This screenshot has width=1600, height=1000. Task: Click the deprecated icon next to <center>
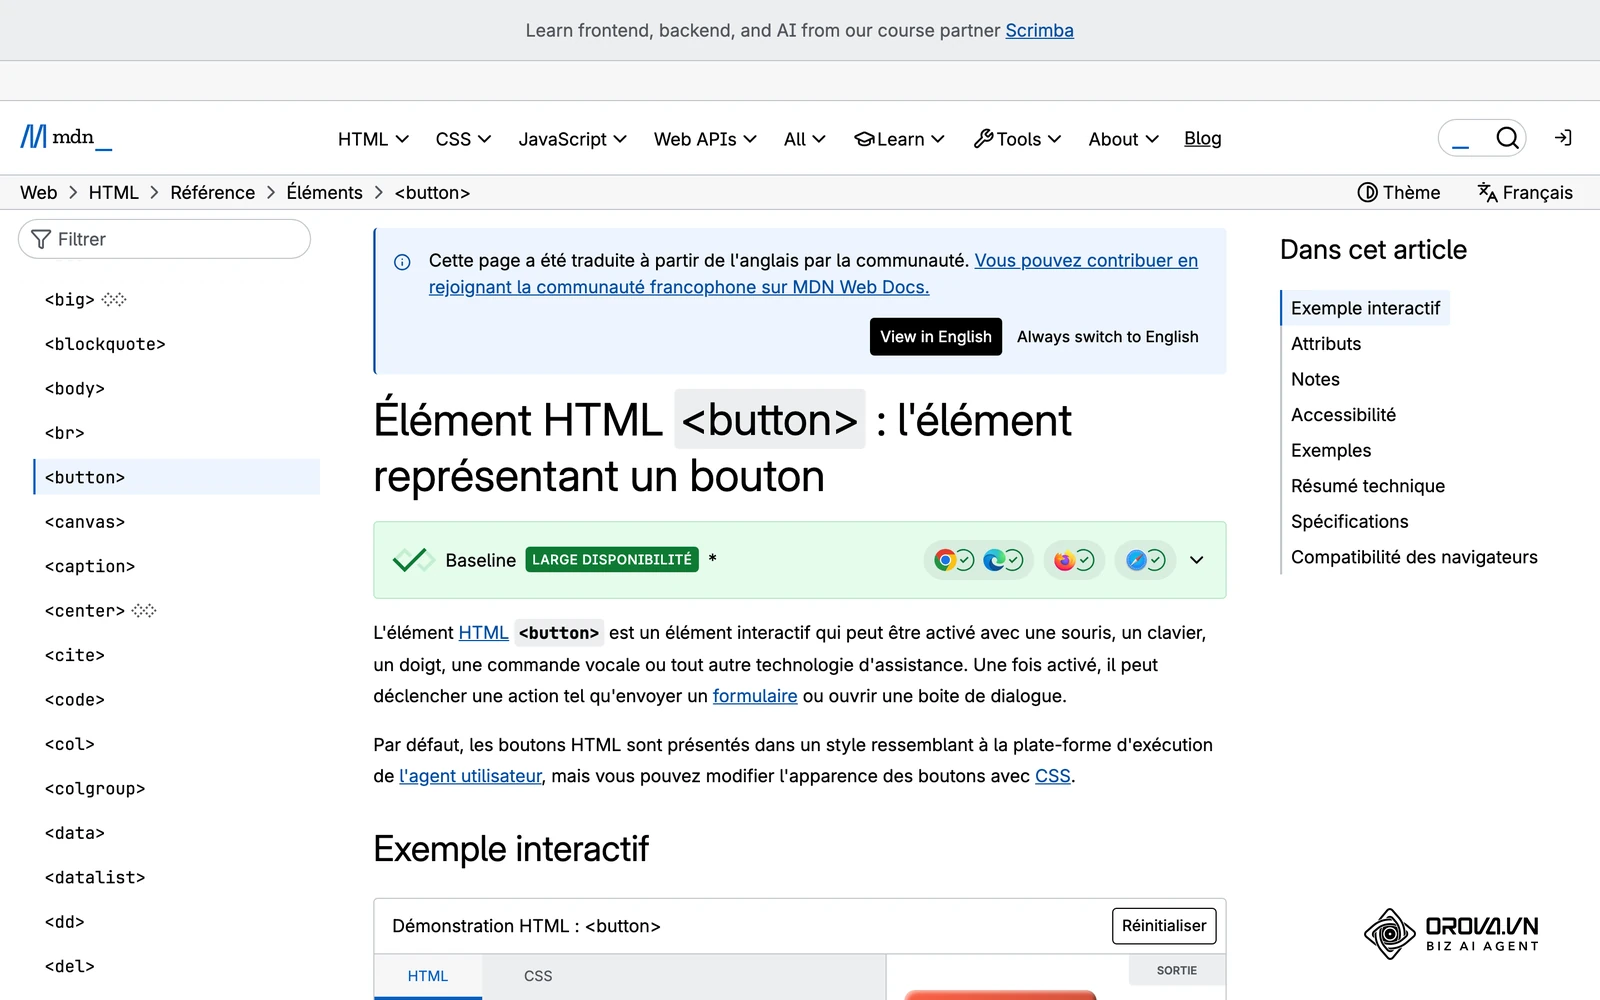(x=144, y=610)
